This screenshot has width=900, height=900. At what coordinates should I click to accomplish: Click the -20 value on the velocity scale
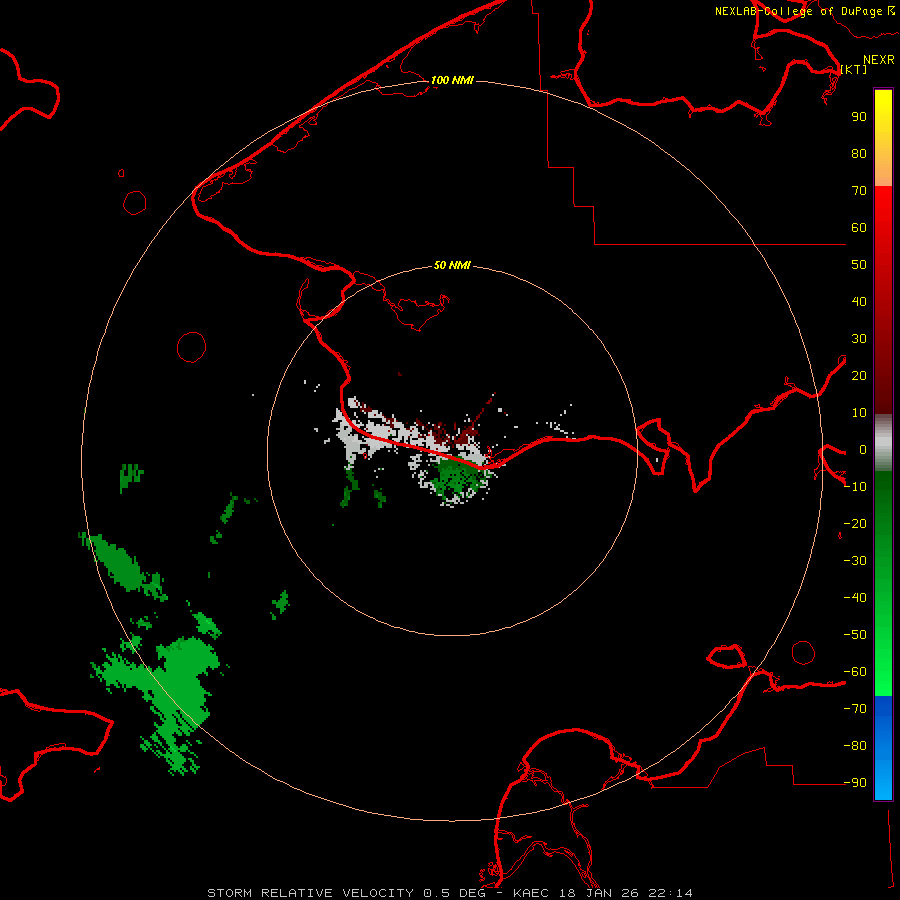[855, 523]
